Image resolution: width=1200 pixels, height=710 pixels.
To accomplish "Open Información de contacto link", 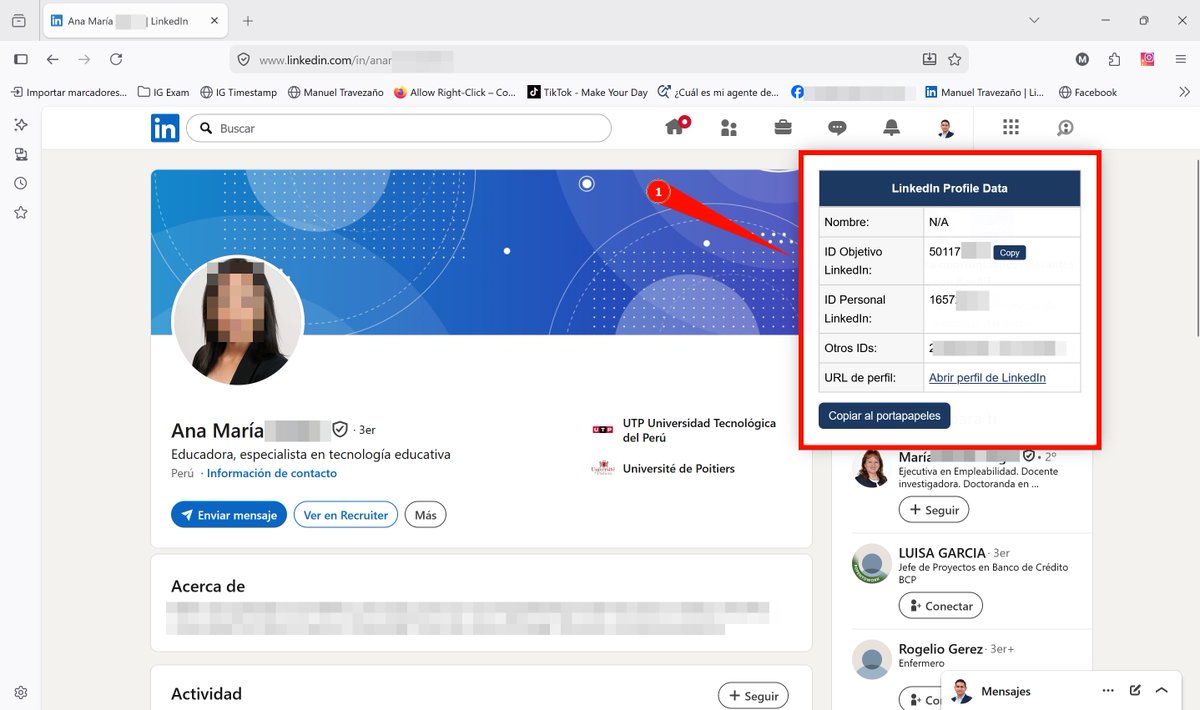I will tap(272, 473).
